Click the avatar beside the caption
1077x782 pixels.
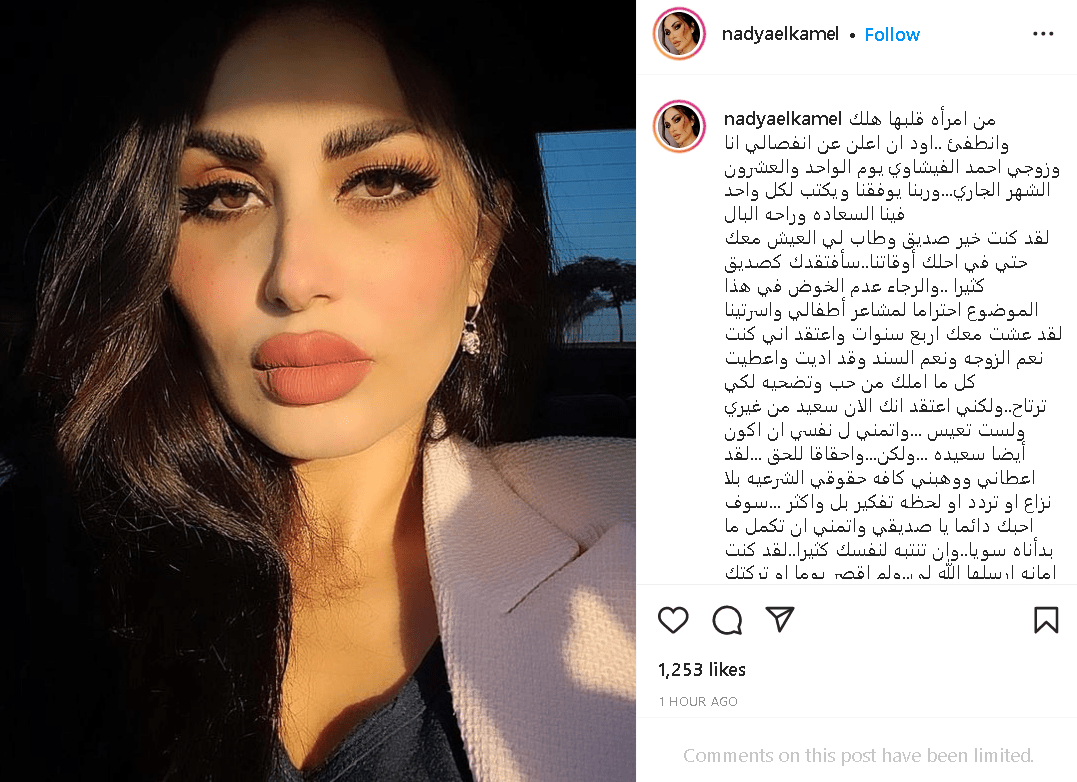pos(679,126)
